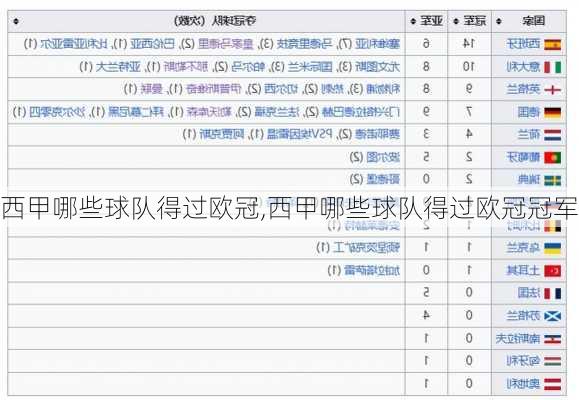Open the 巴伦西亚 team link
Image resolution: width=579 pixels, height=400 pixels.
pyautogui.click(x=153, y=44)
